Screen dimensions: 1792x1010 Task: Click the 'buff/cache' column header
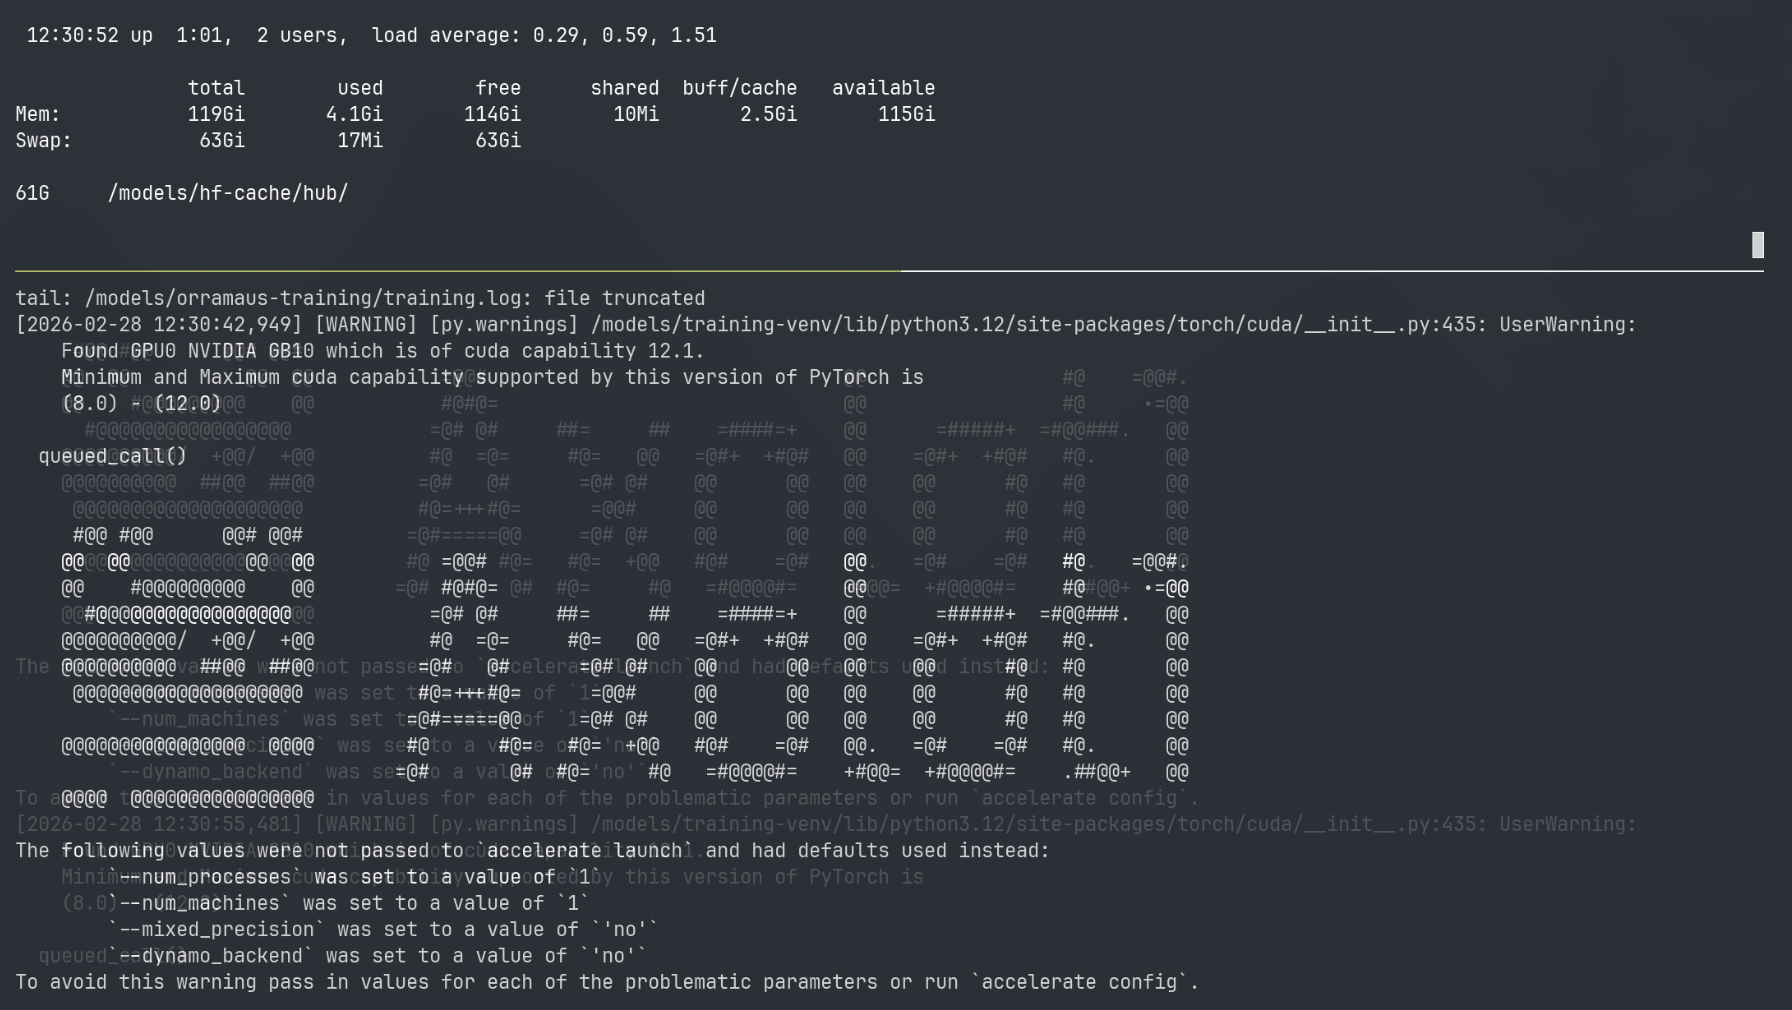coord(739,88)
